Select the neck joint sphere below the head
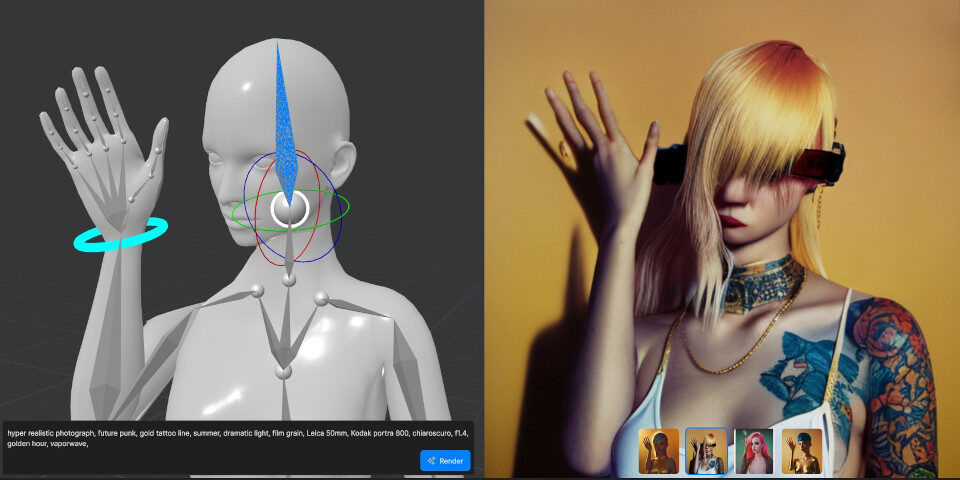This screenshot has width=960, height=480. point(290,280)
